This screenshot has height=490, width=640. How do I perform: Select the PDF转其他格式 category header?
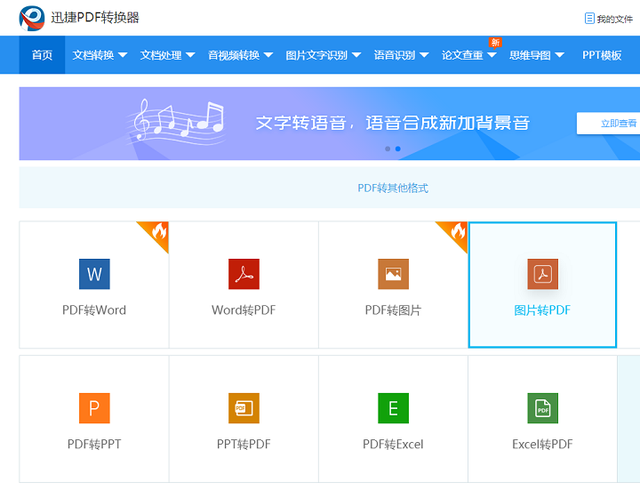(x=393, y=188)
